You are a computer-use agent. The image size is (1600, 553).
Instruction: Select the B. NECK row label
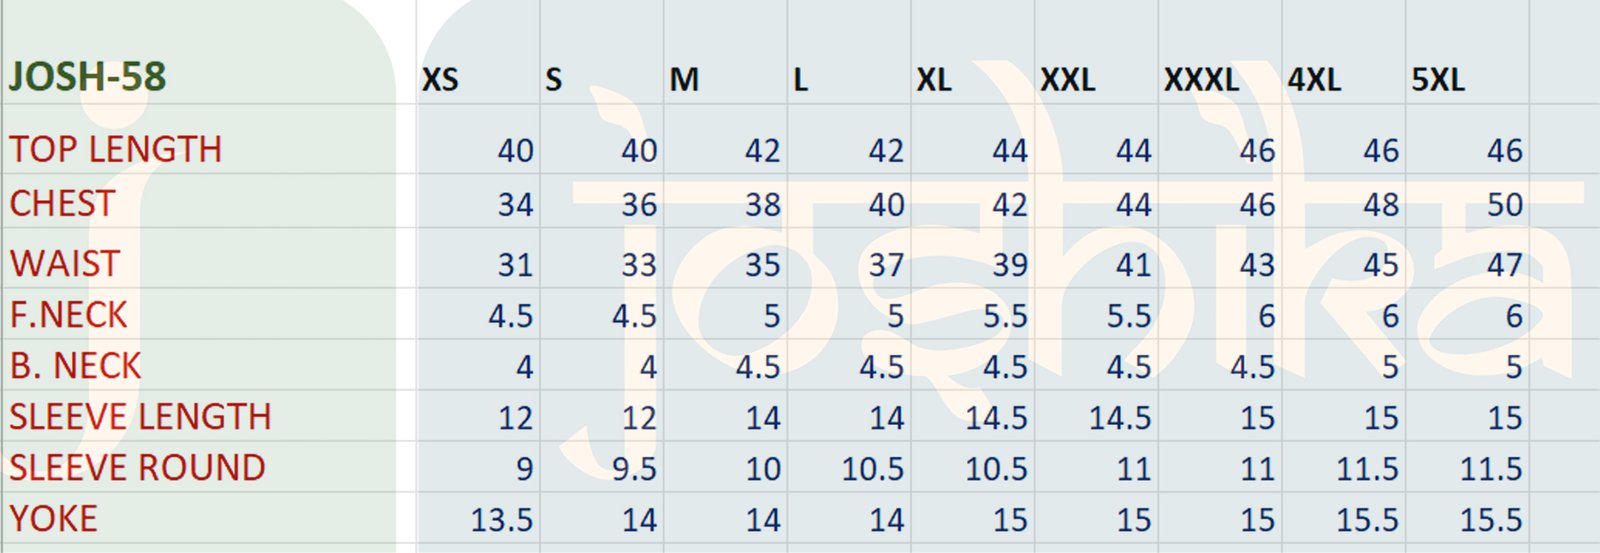(x=76, y=367)
